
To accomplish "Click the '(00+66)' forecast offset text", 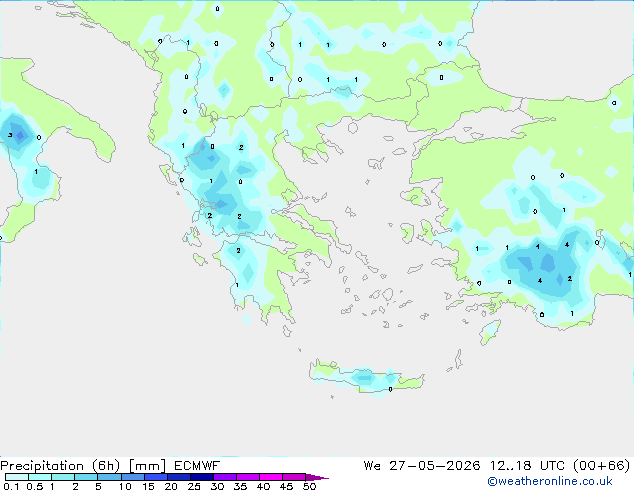I will click(x=602, y=466).
